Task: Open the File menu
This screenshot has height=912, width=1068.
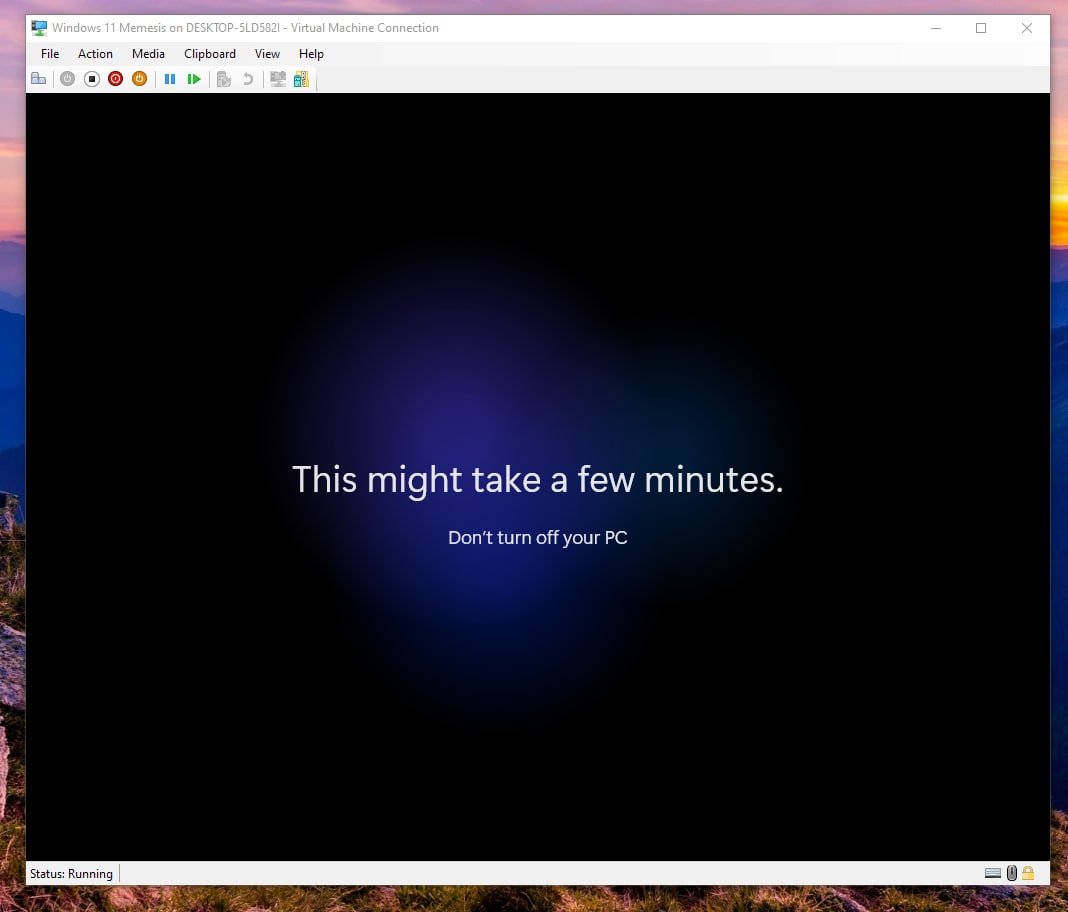Action: [50, 54]
